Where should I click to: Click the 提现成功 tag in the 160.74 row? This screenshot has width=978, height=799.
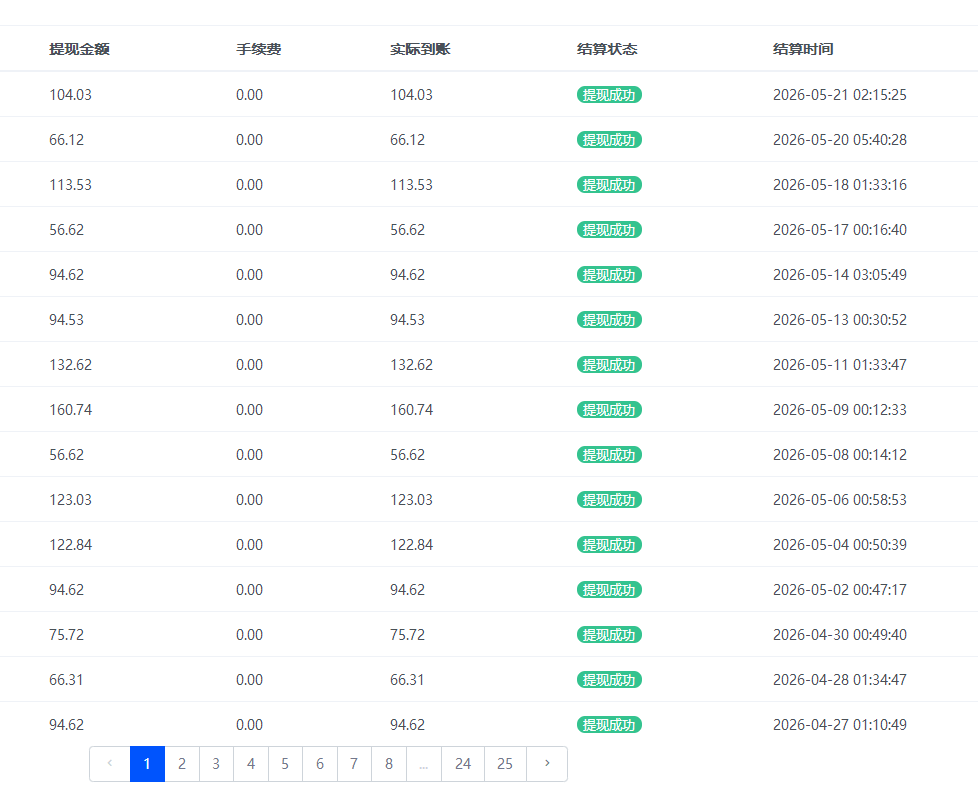click(x=609, y=410)
